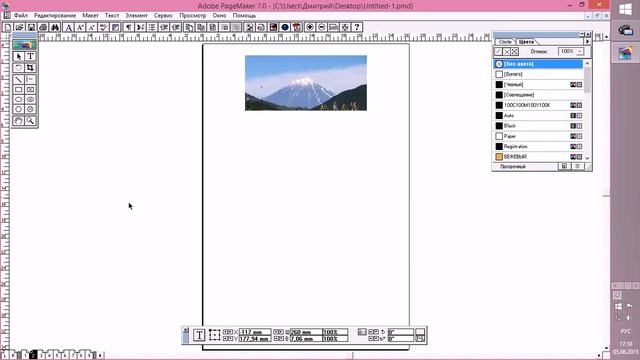Nudge rotation angle arrows in Control palette

point(373,332)
